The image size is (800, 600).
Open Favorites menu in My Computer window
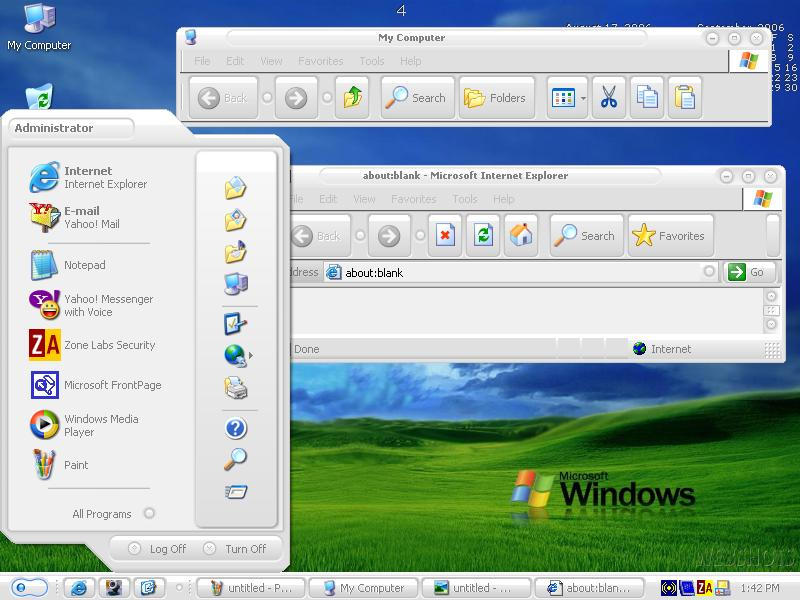[320, 61]
